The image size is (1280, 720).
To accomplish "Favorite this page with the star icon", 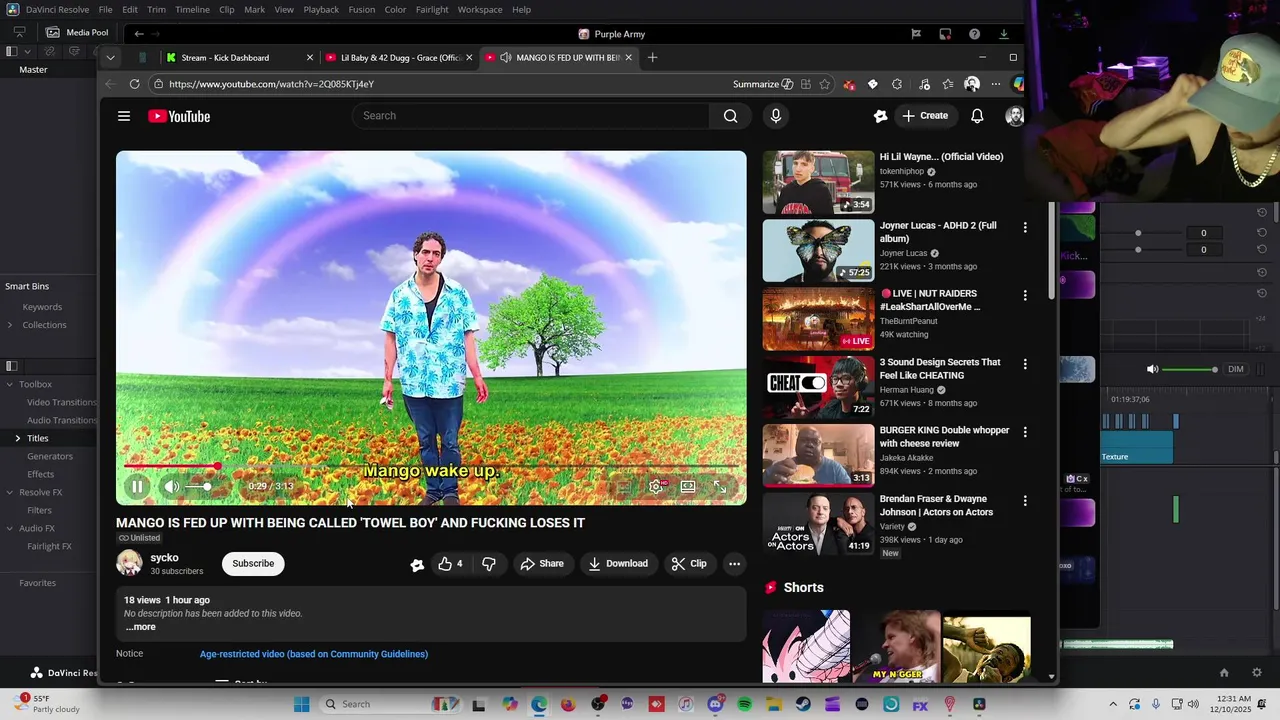I will point(826,84).
